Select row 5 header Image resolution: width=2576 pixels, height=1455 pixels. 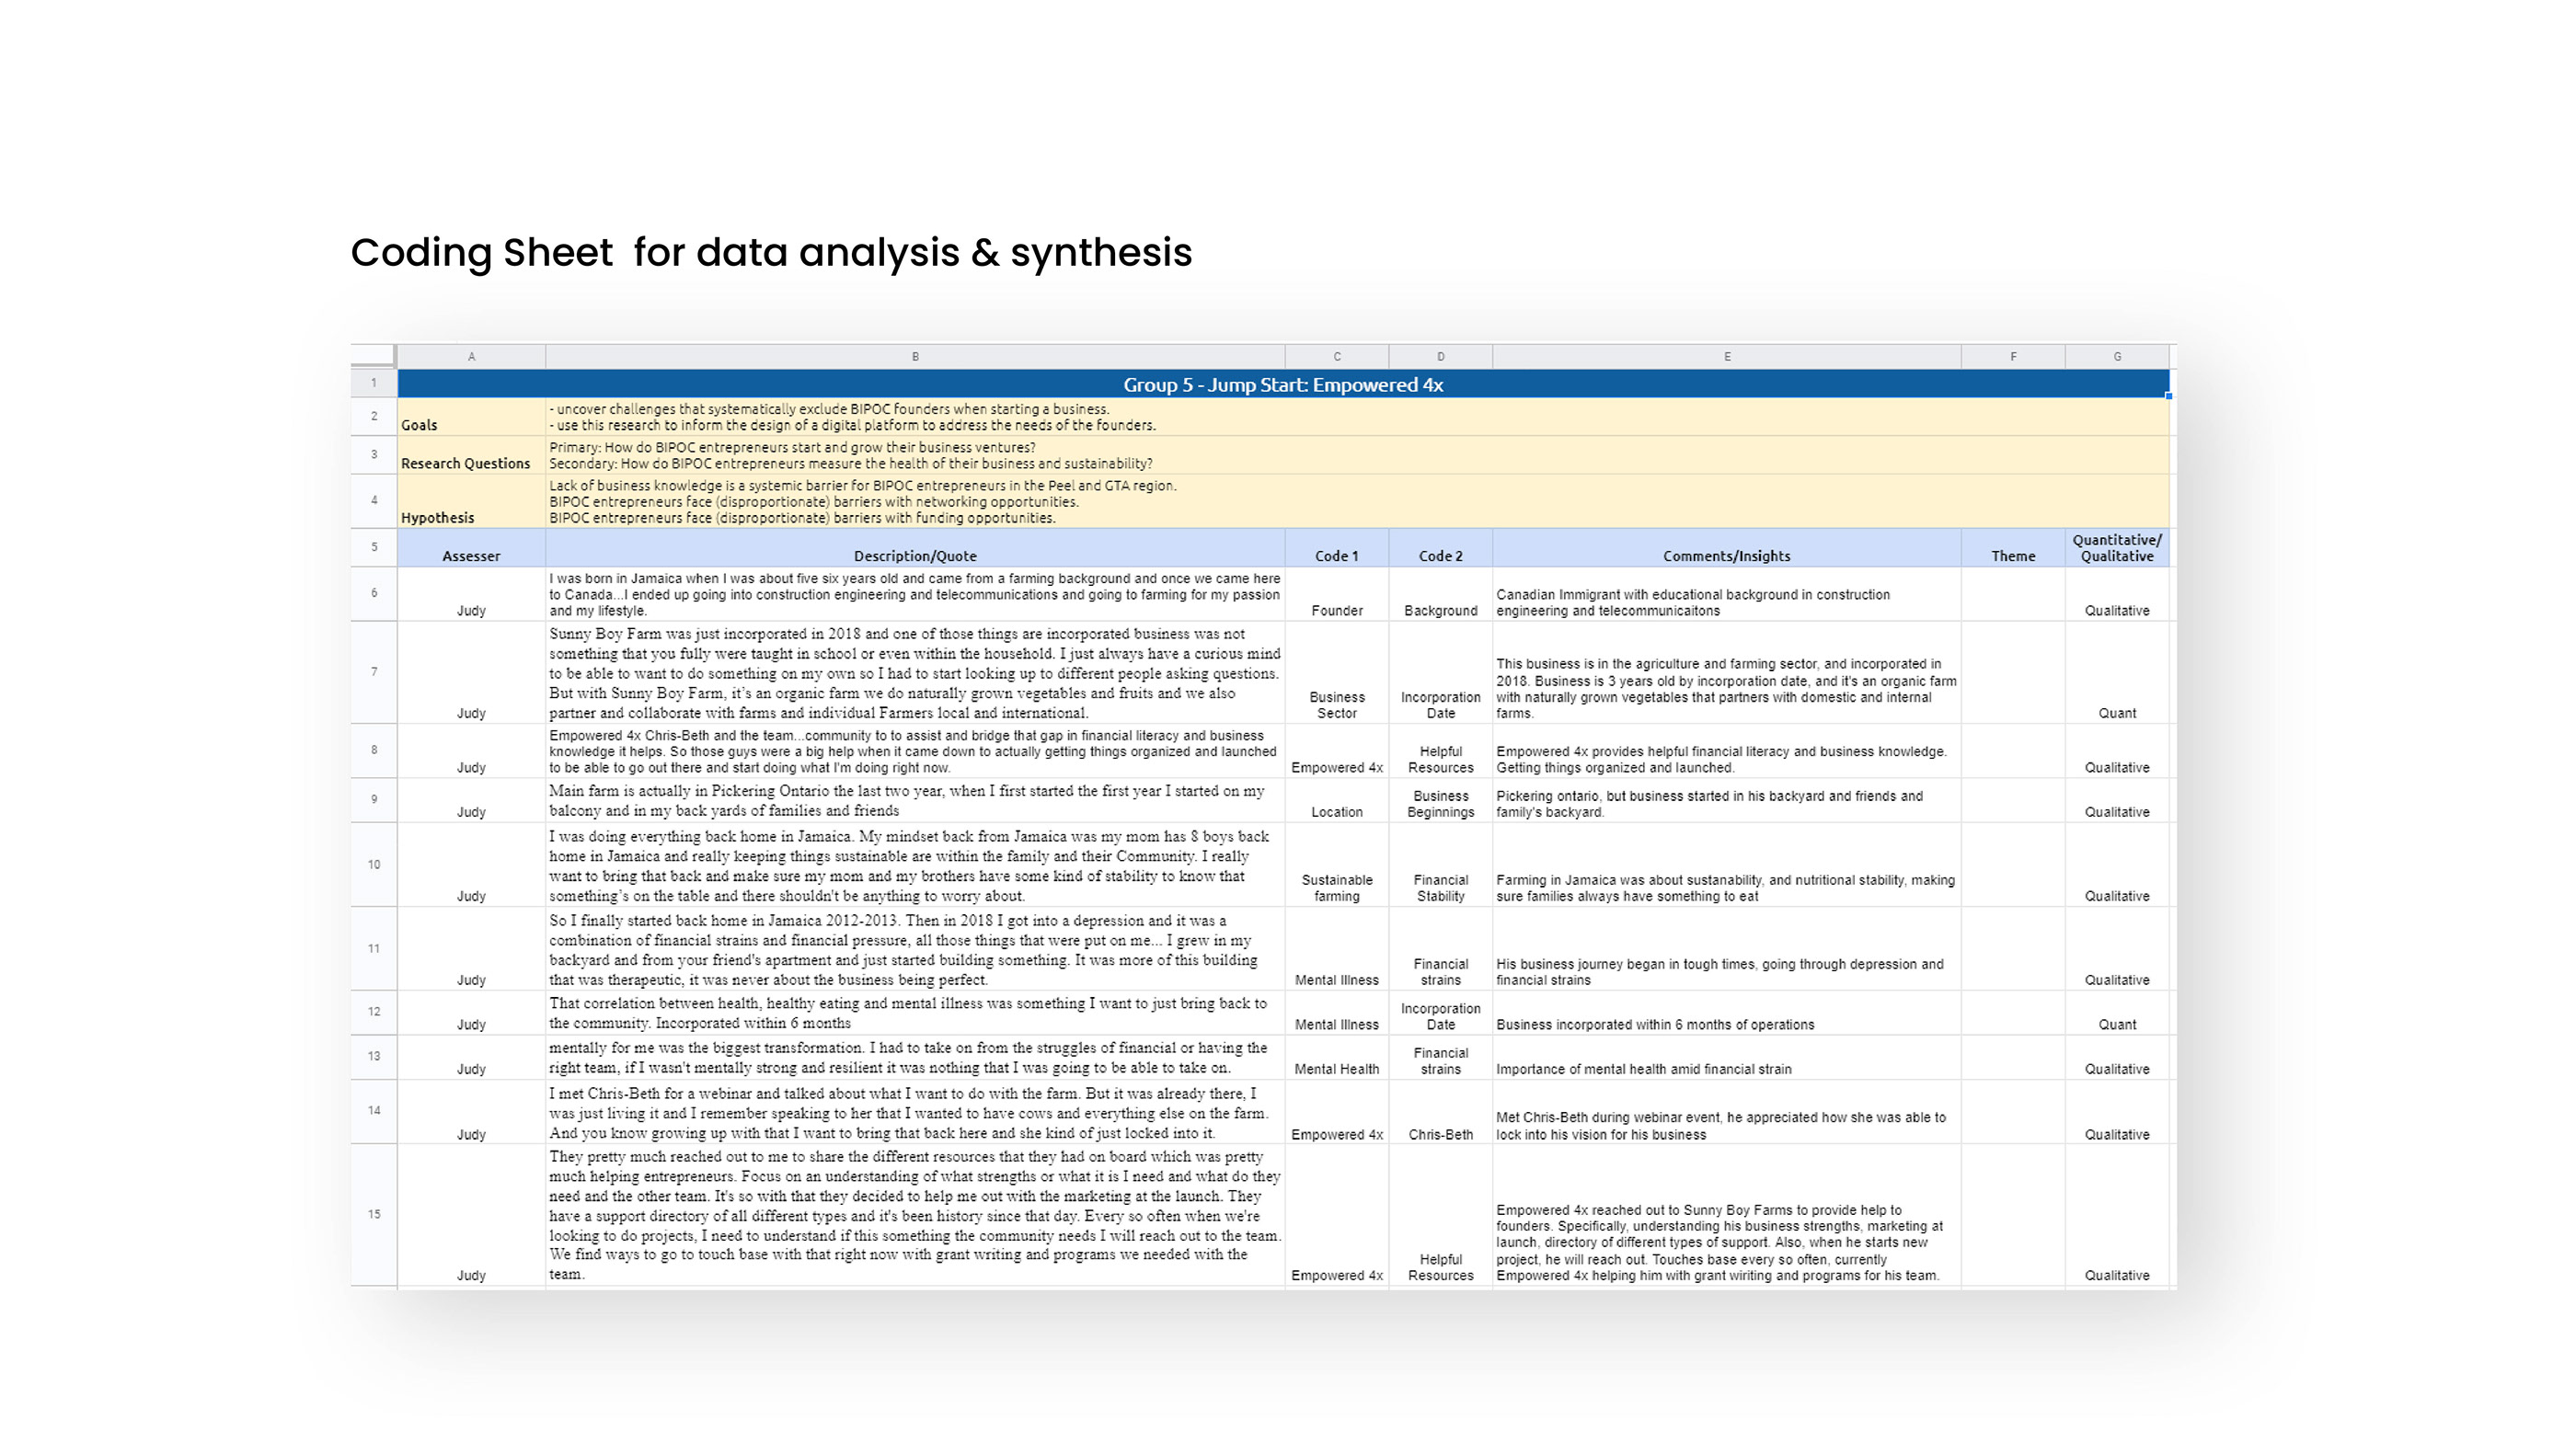click(x=374, y=547)
